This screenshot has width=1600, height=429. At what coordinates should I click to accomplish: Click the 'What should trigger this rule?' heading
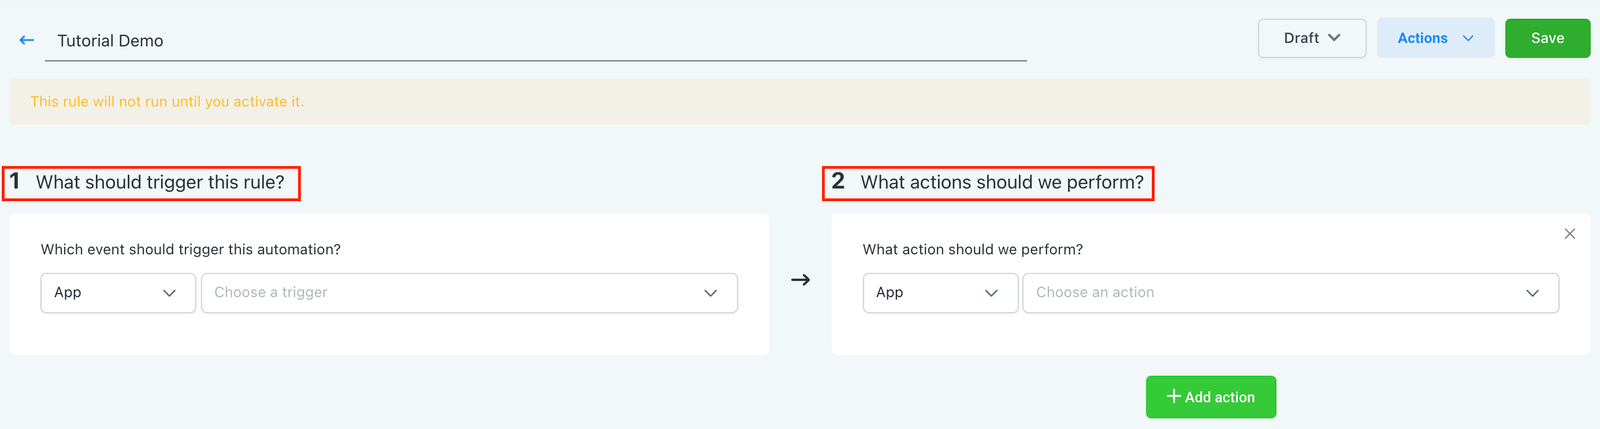coord(160,183)
